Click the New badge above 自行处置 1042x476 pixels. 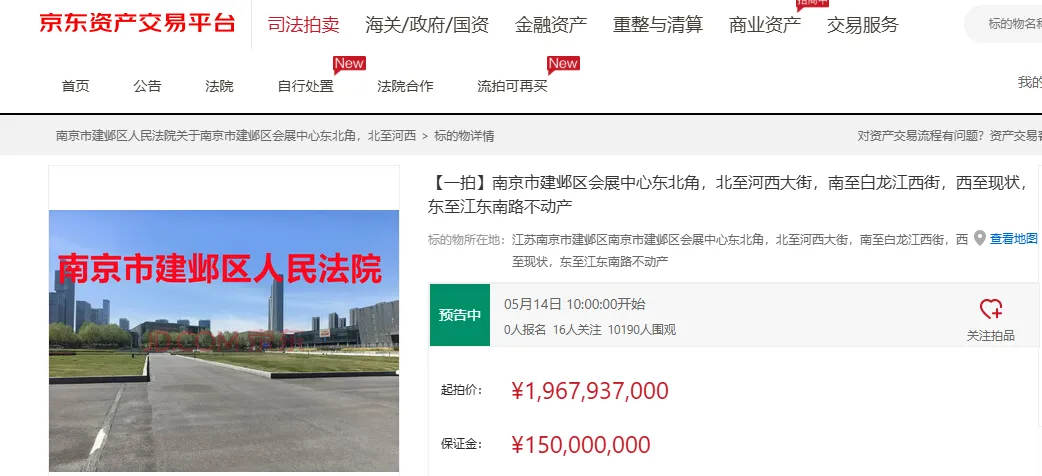[x=349, y=64]
